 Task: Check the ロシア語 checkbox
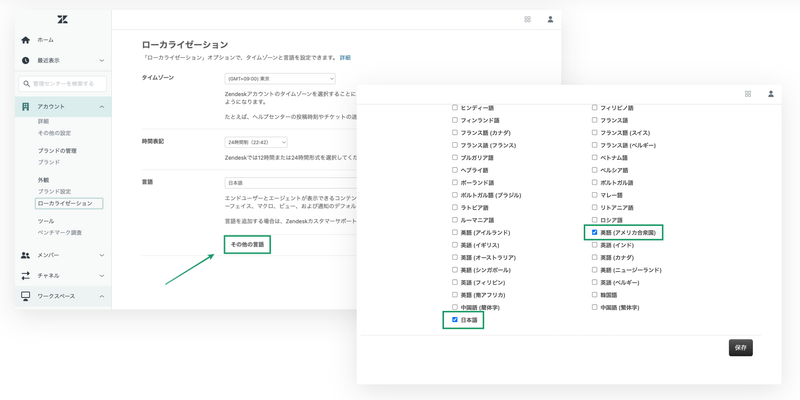point(594,220)
